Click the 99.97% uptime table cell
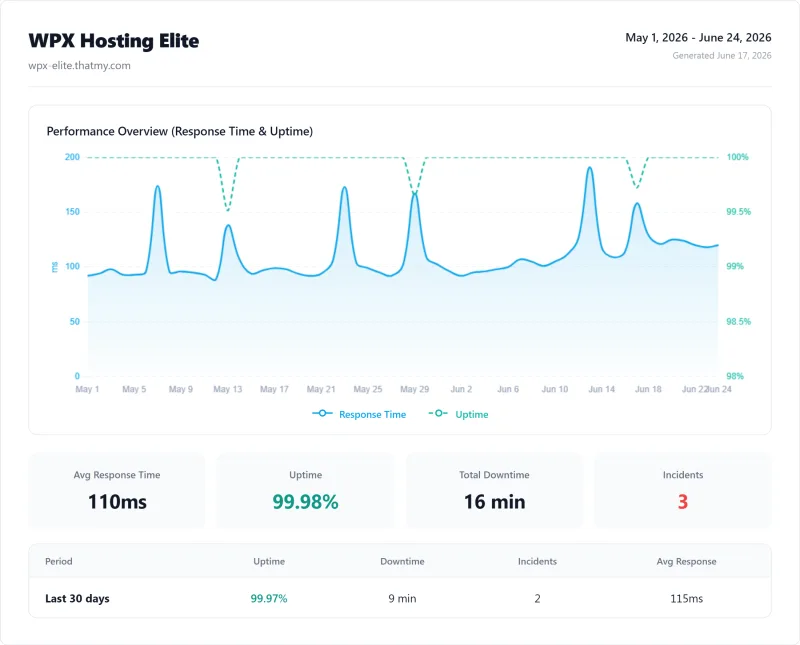 pyautogui.click(x=269, y=599)
